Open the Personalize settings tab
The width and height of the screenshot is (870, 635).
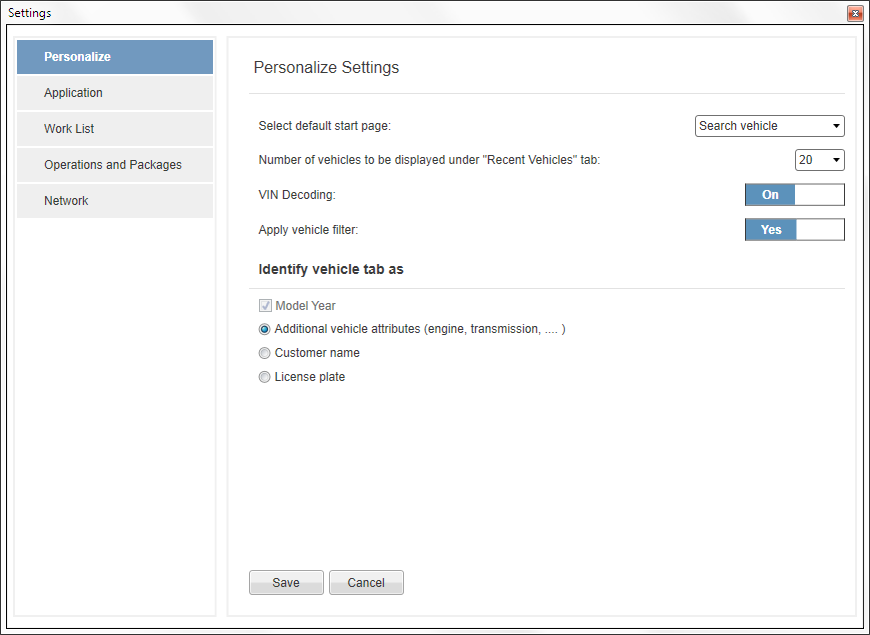115,57
